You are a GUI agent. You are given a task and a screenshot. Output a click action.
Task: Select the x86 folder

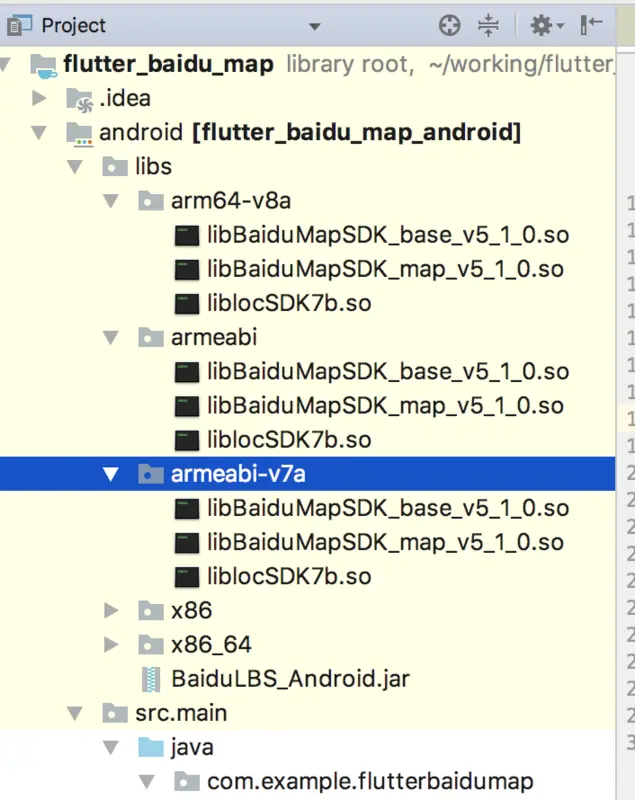[308, 610]
